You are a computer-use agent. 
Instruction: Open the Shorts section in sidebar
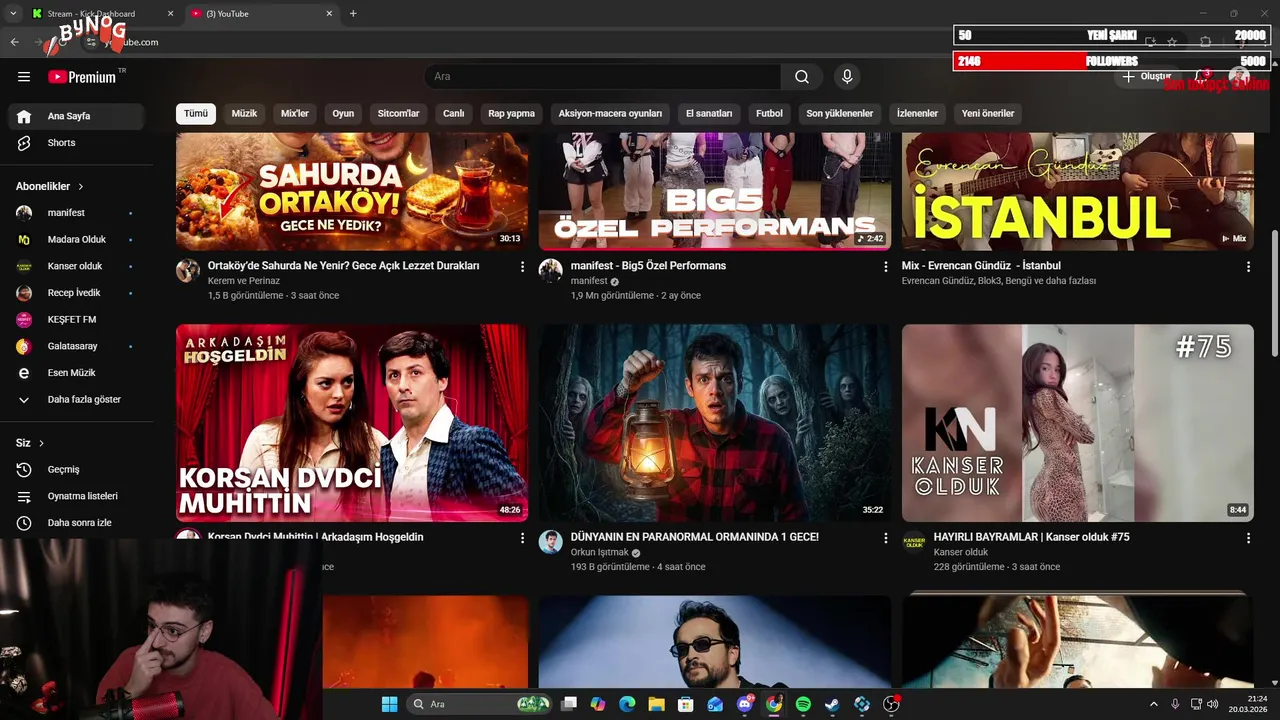(77, 143)
